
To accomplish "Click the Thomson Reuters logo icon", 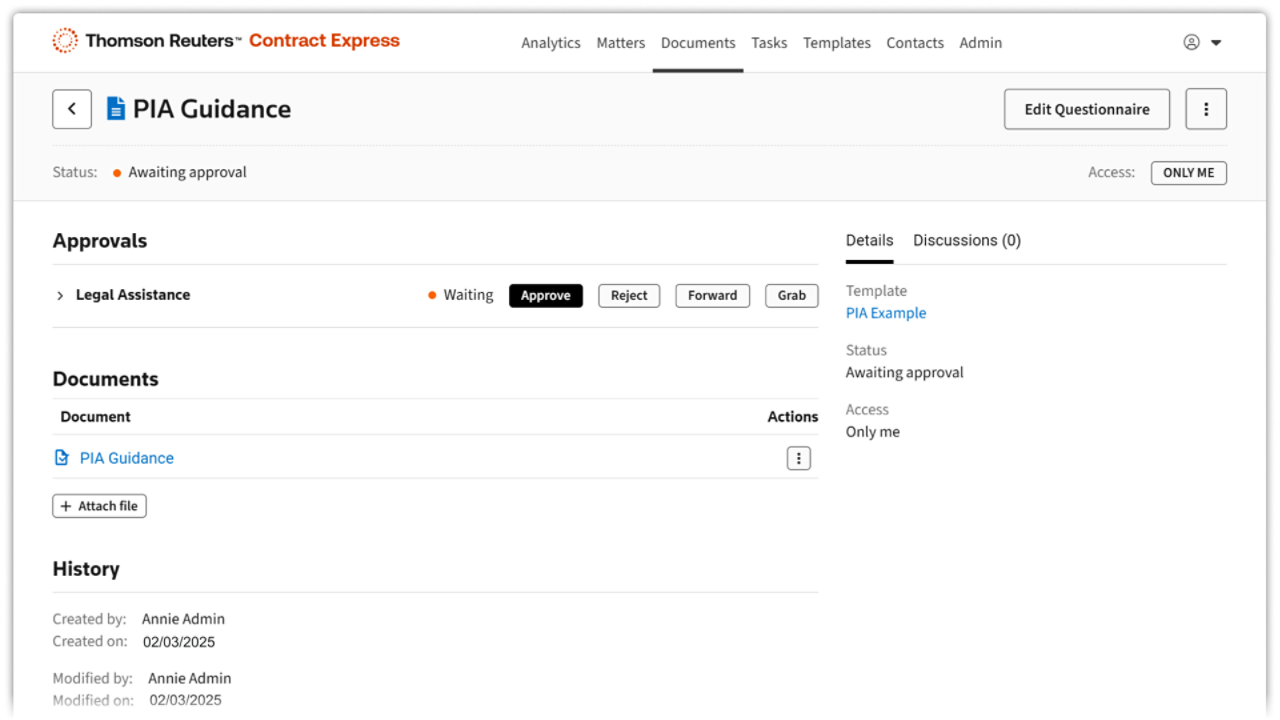I will pyautogui.click(x=65, y=41).
